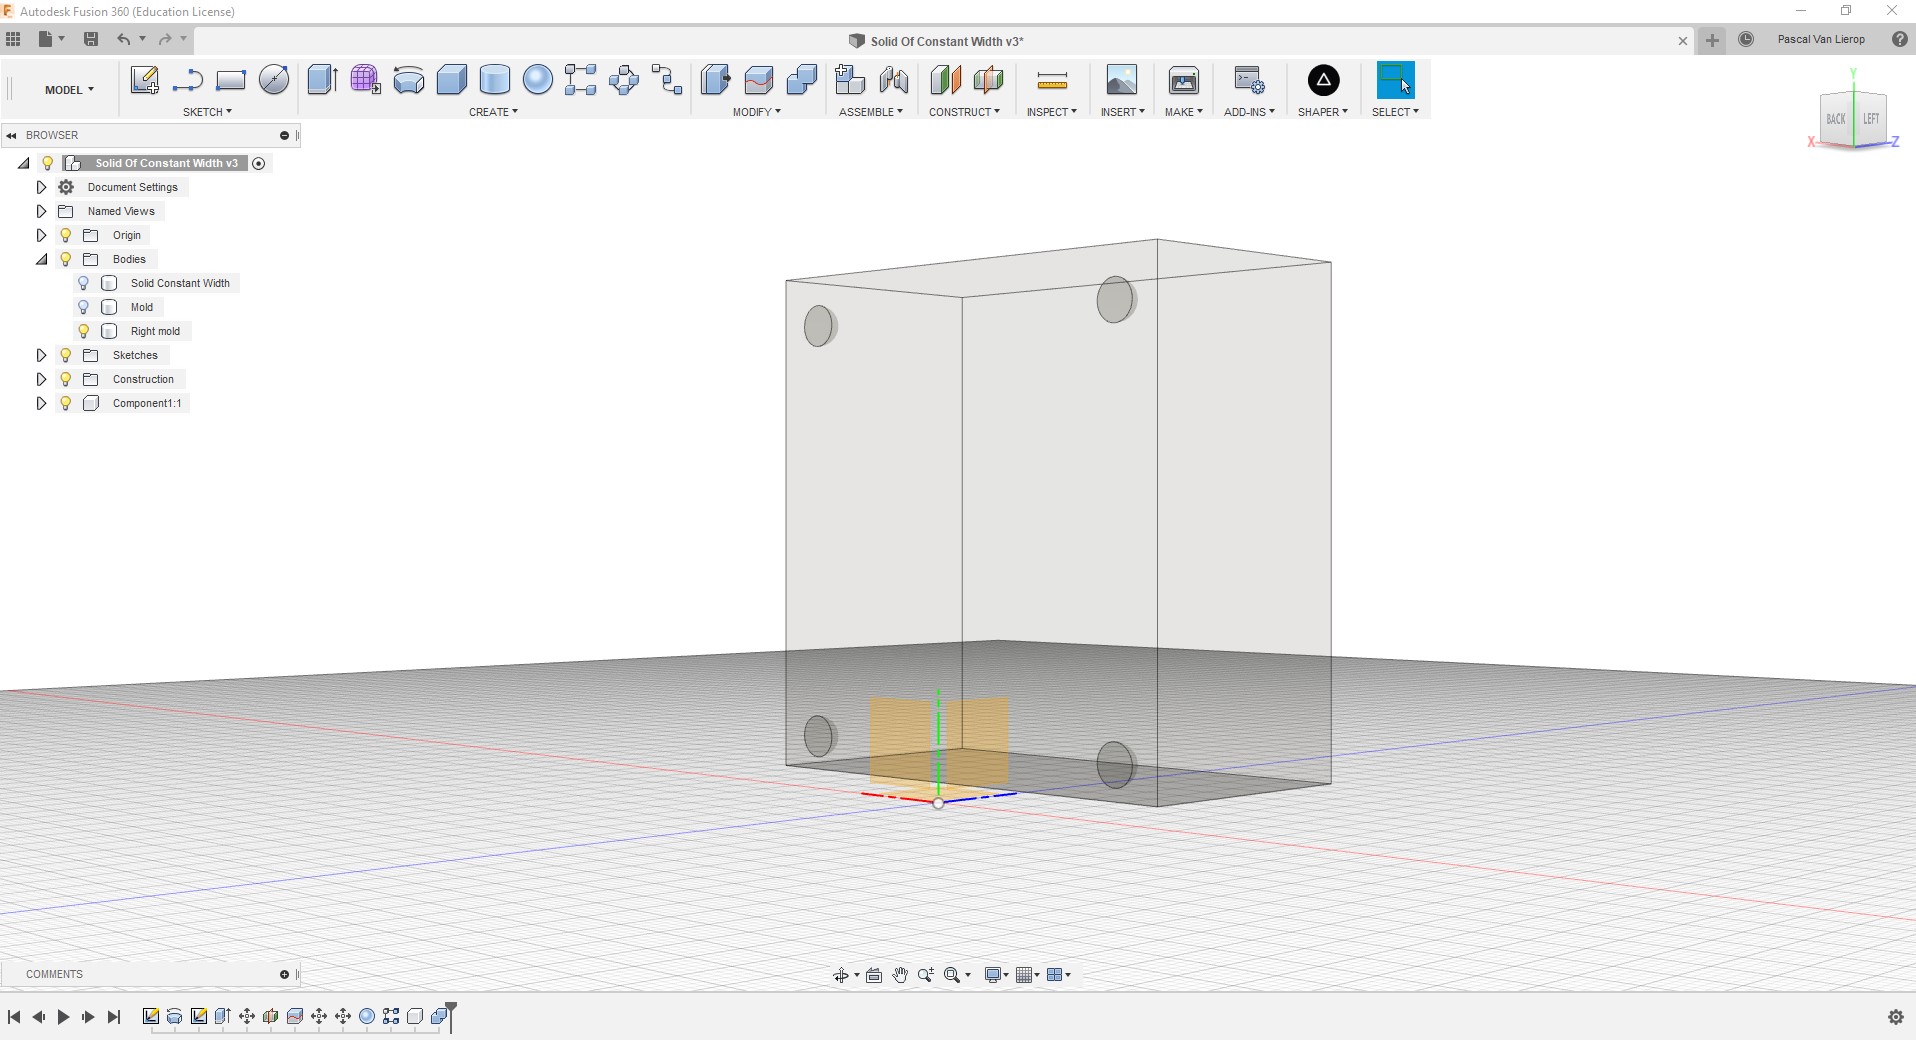Screen dimensions: 1916x1040
Task: Select the Revolve tool in the Create toolbar
Action: 408,80
